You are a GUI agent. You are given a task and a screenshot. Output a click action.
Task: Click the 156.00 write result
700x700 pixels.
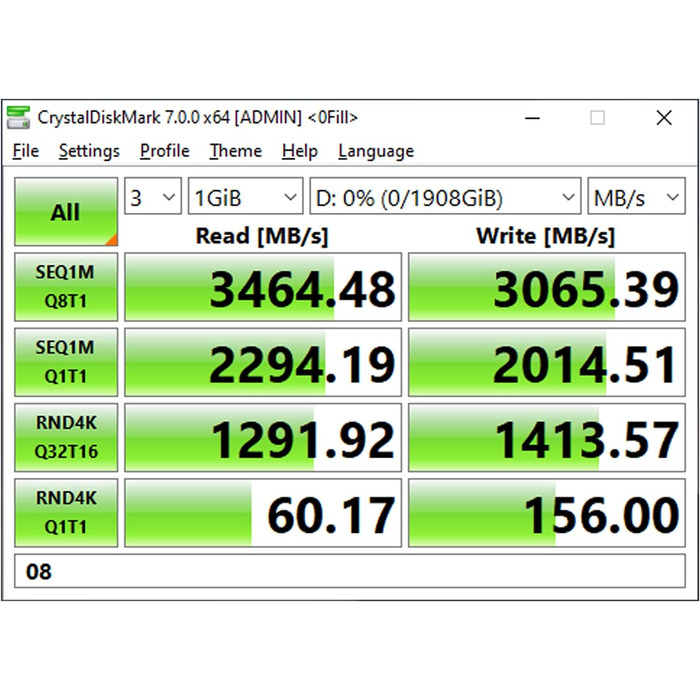(547, 513)
